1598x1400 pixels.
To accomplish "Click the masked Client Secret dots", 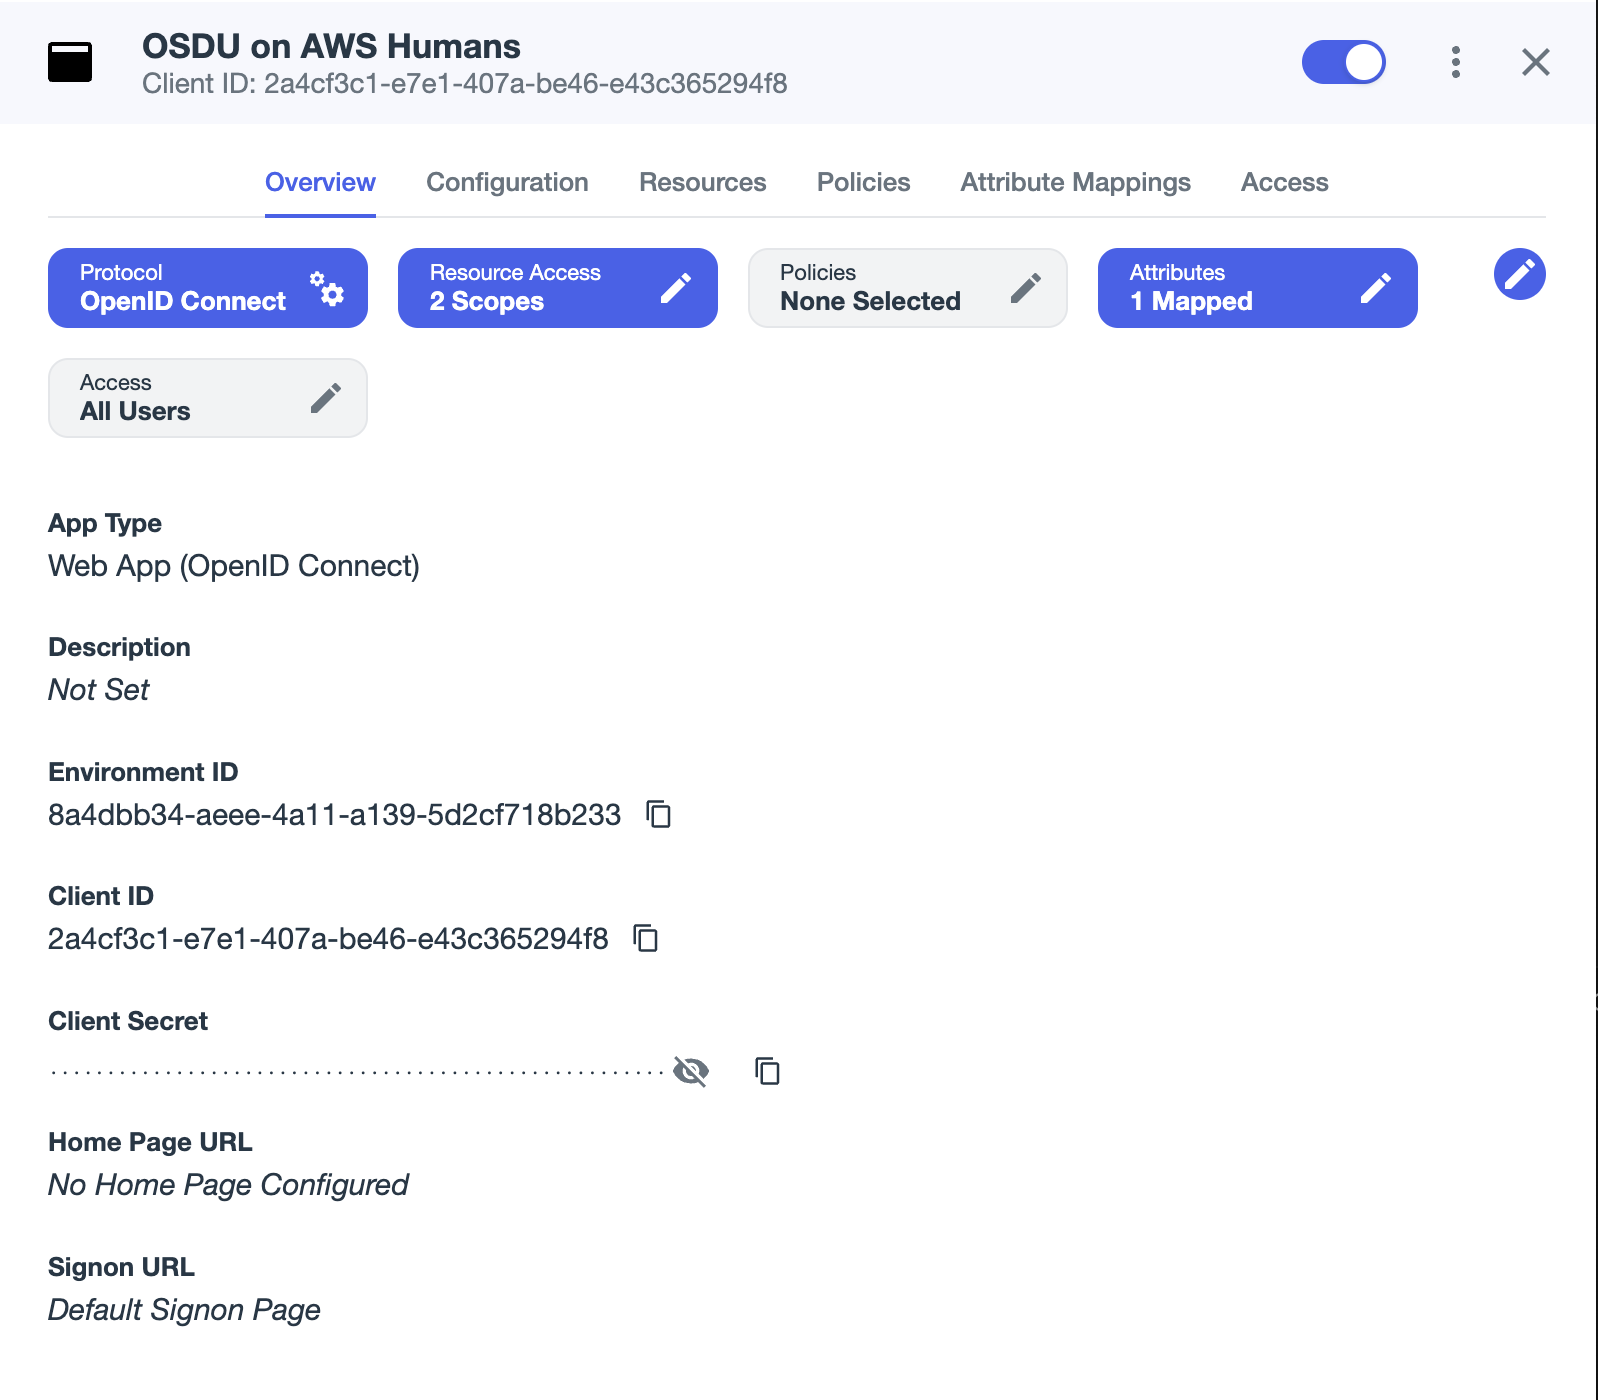I will 357,1072.
